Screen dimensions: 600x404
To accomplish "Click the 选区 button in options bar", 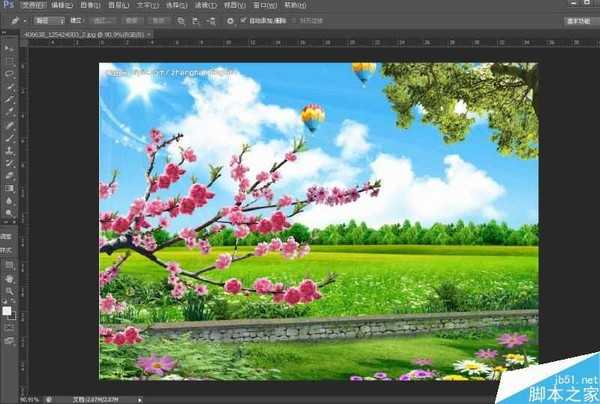I will pos(103,19).
